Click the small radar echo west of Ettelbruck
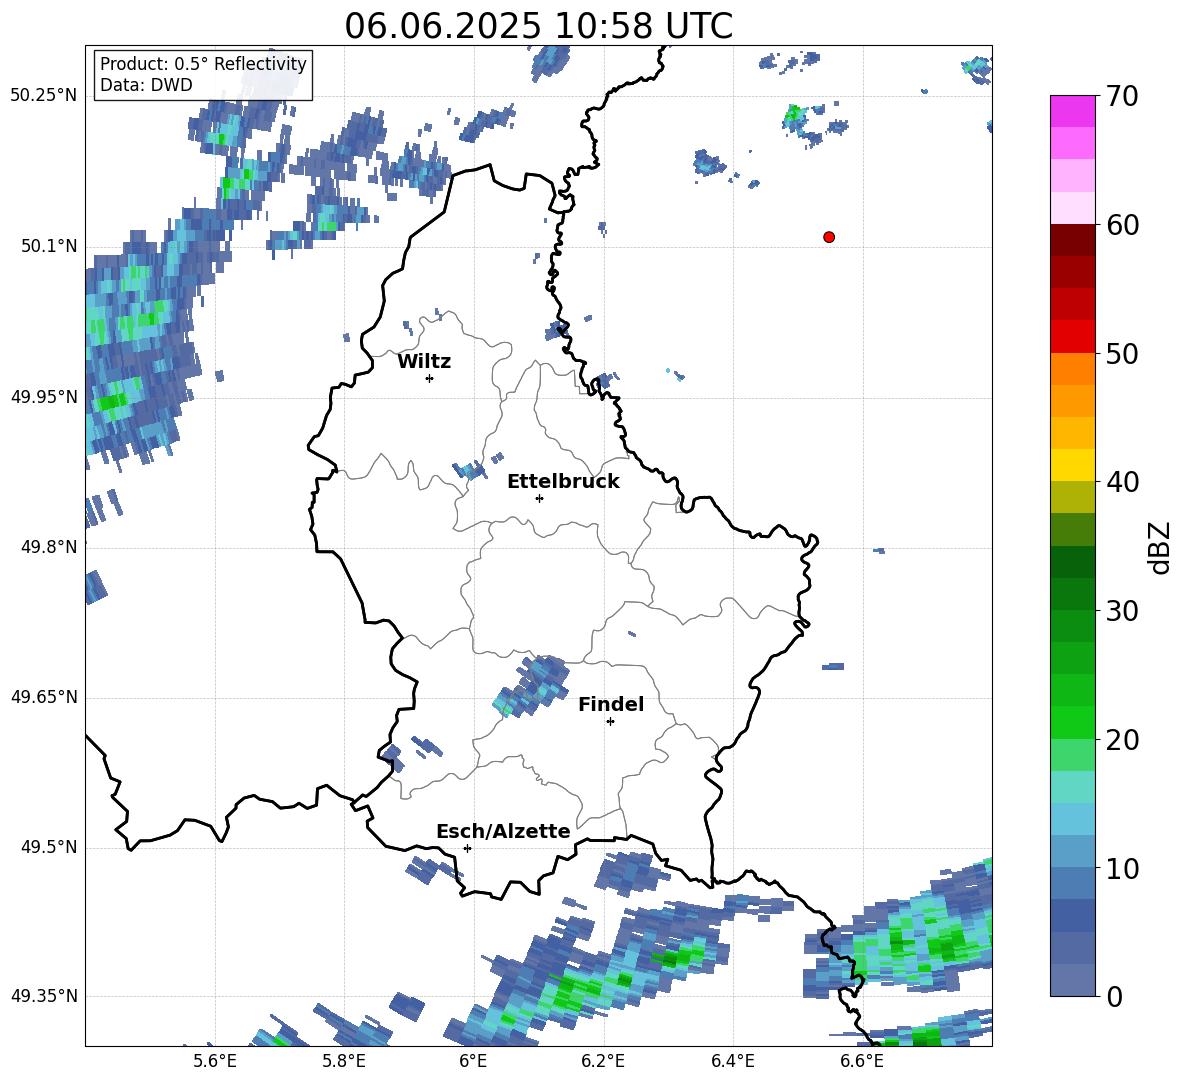The height and width of the screenshot is (1081, 1184). 470,470
